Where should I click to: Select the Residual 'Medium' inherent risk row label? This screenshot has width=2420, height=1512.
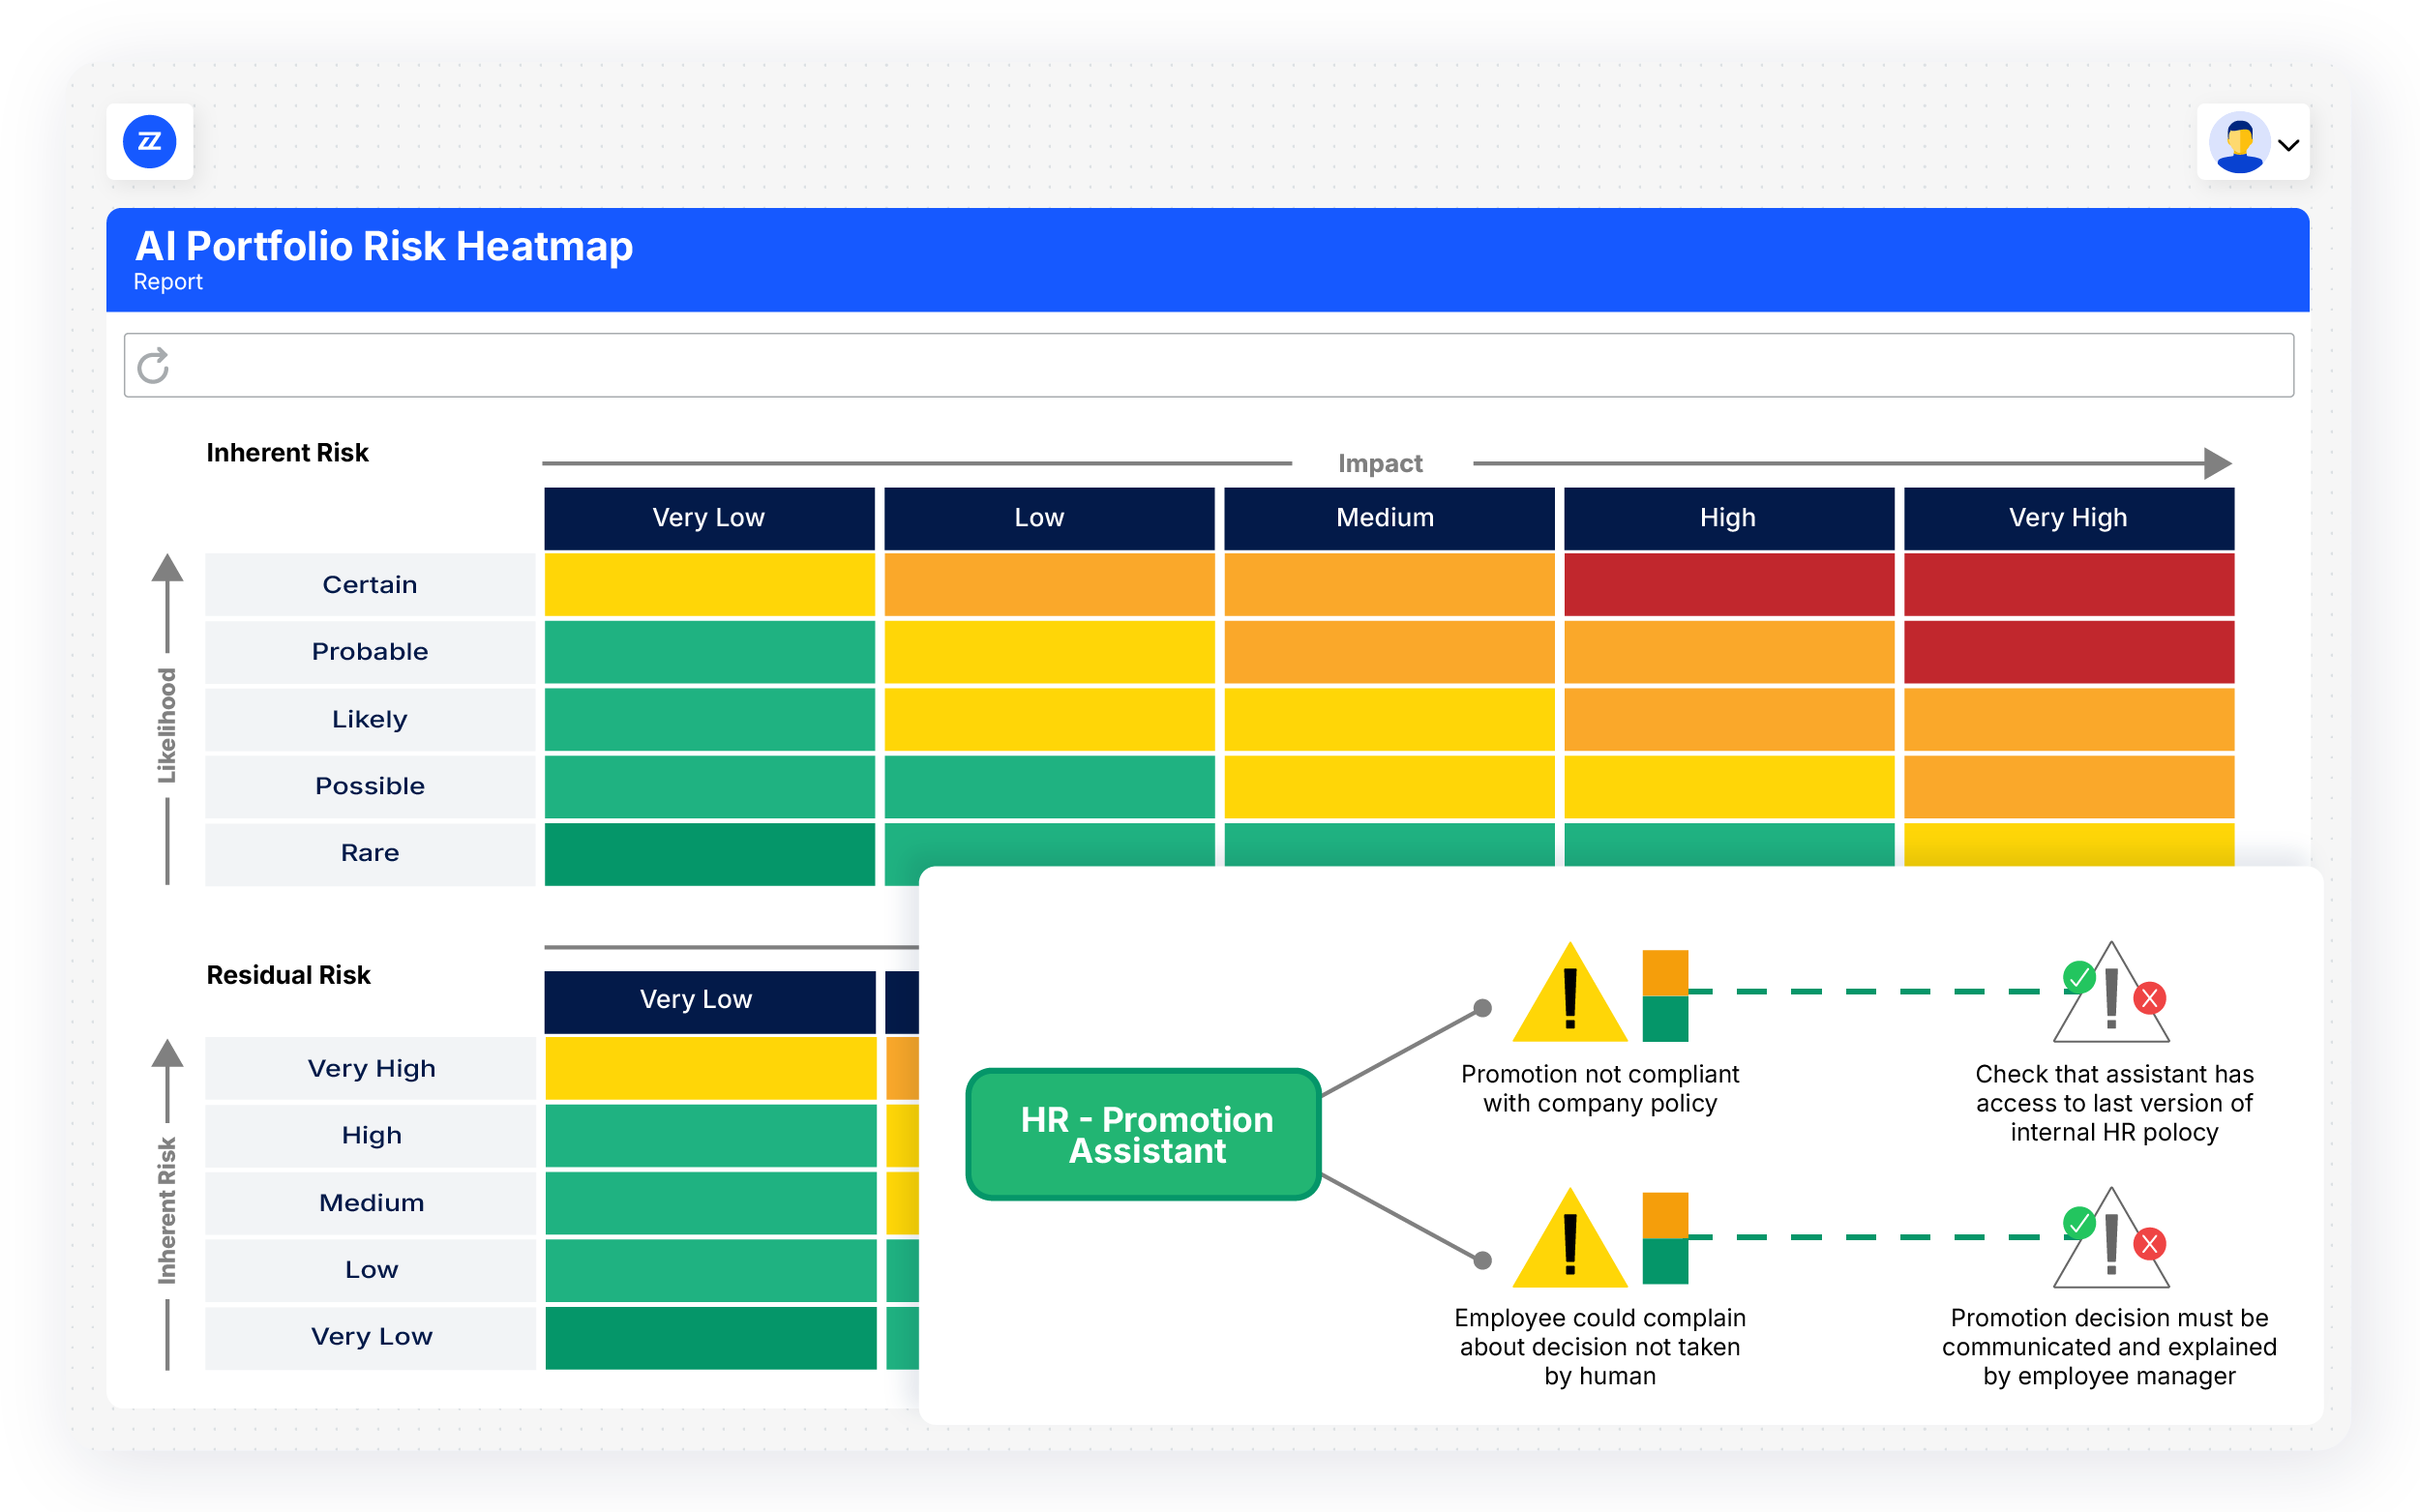371,1202
